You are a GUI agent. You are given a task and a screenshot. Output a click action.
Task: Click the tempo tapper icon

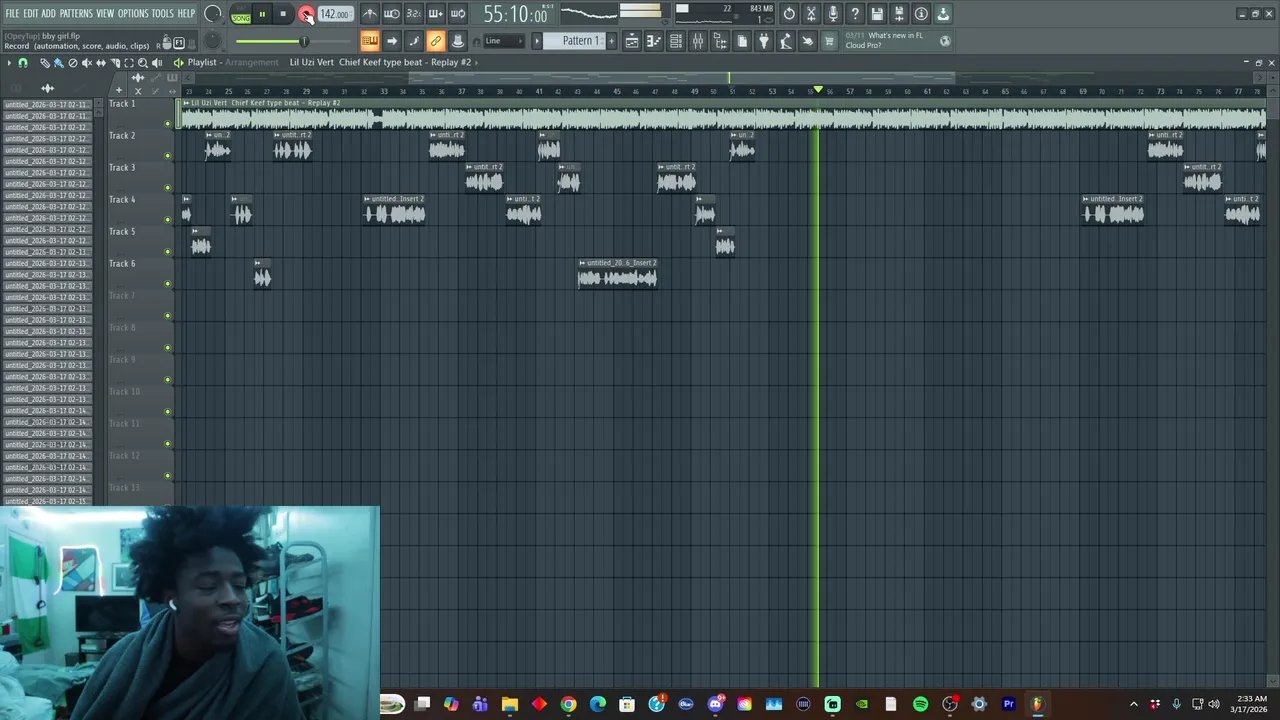pyautogui.click(x=786, y=41)
